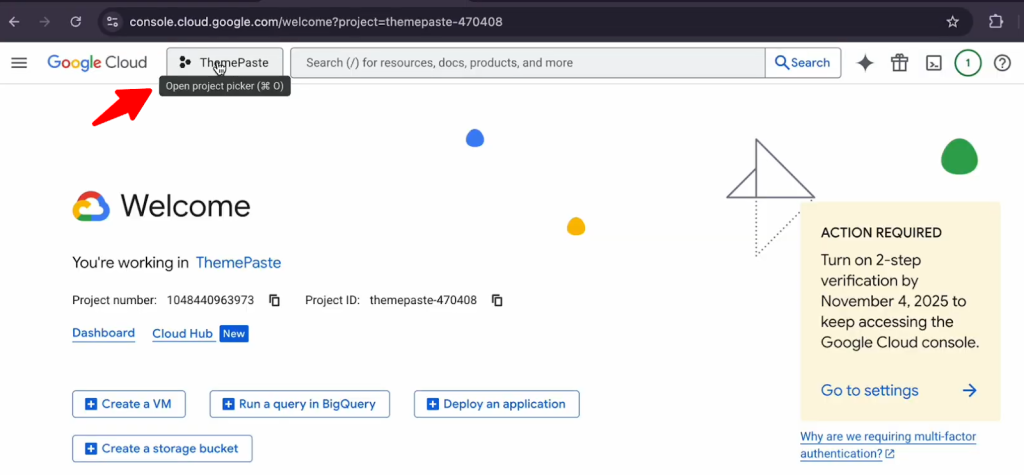Click Deploy an application button
1024x475 pixels.
pos(496,404)
